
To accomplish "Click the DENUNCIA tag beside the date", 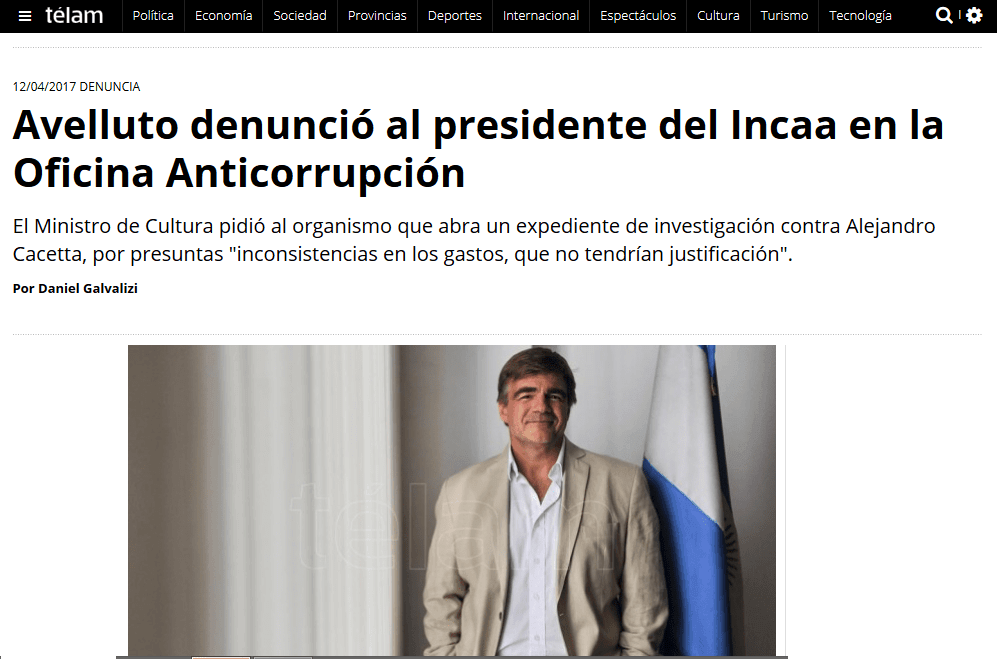I will point(109,87).
